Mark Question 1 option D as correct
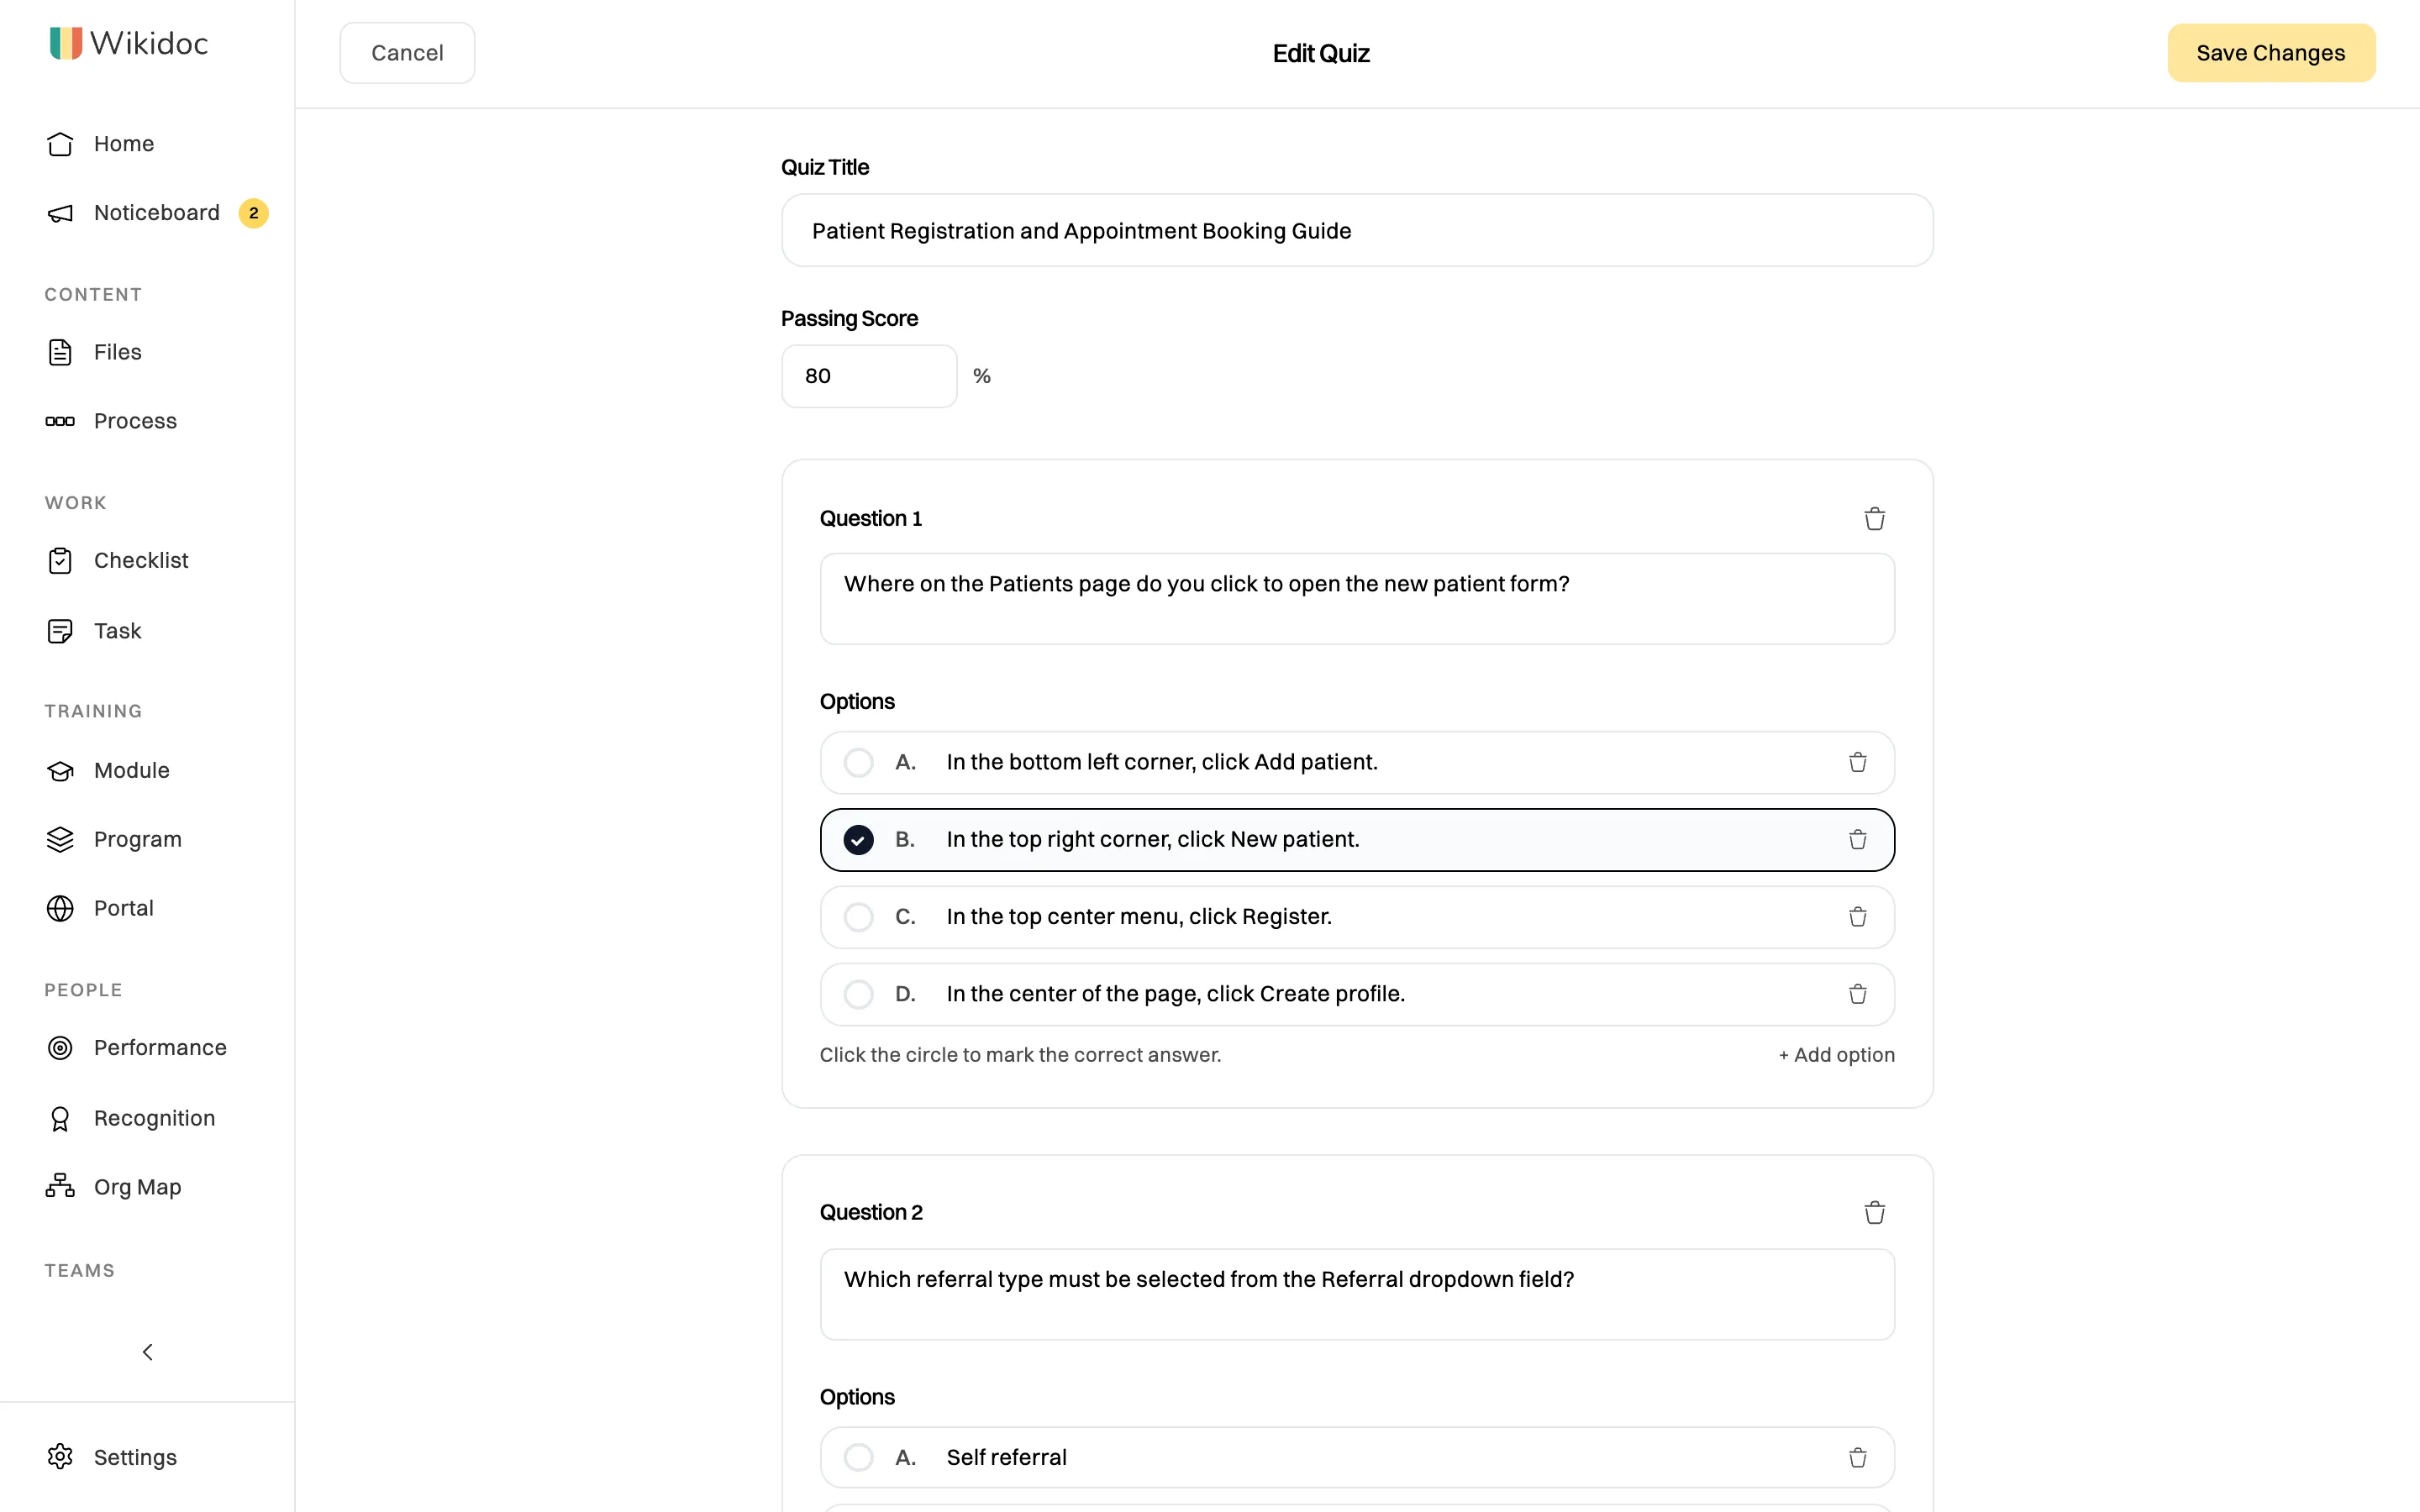Viewport: 2420px width, 1512px height. point(858,995)
